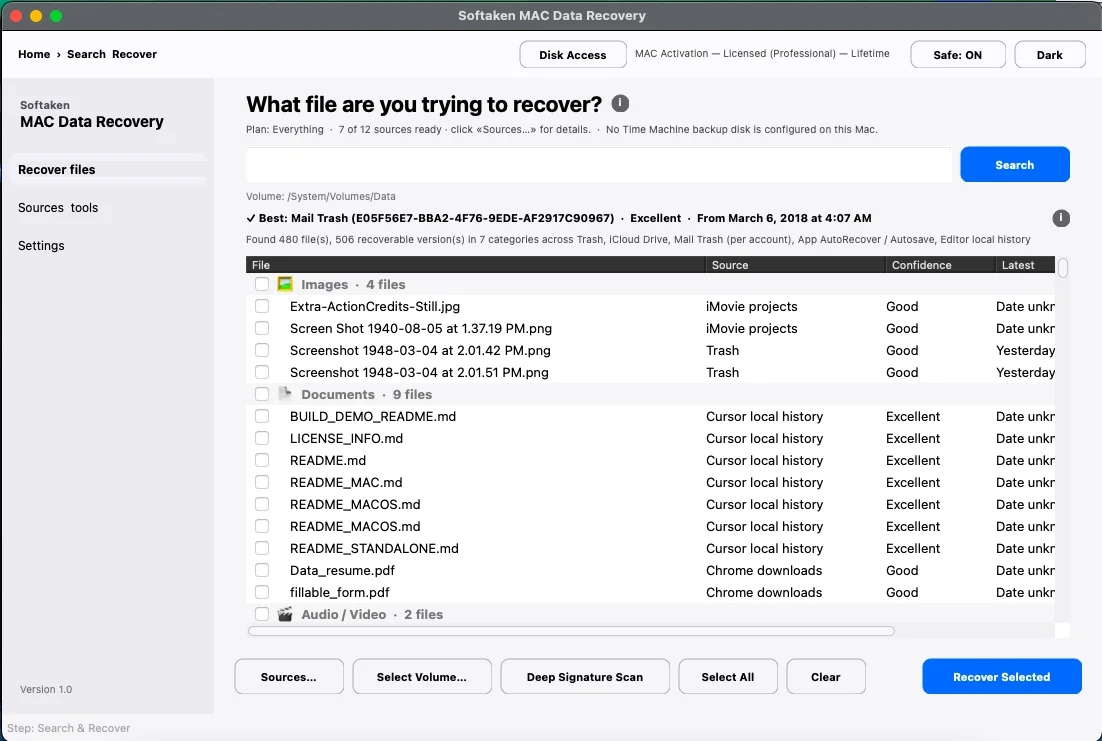The height and width of the screenshot is (741, 1102).
Task: Check README.md checkbox
Action: click(x=261, y=460)
